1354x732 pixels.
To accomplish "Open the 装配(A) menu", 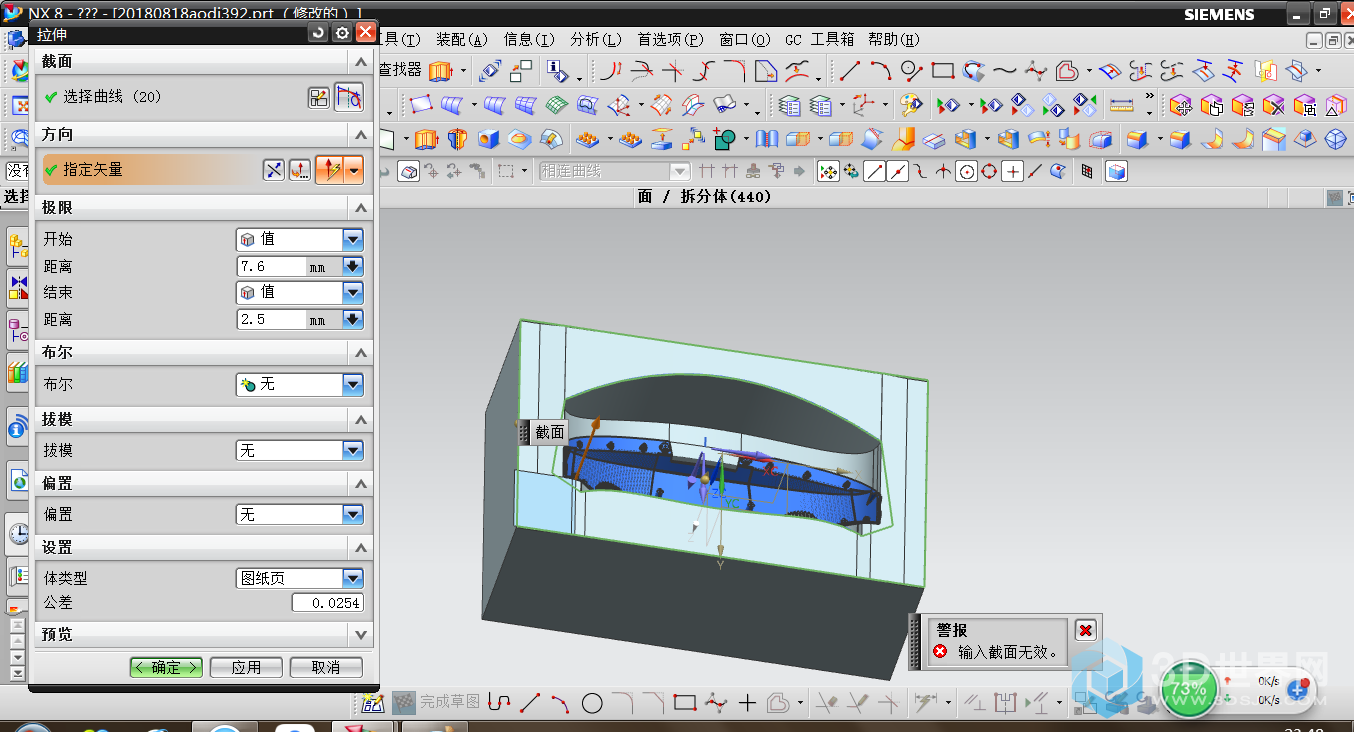I will tap(462, 40).
